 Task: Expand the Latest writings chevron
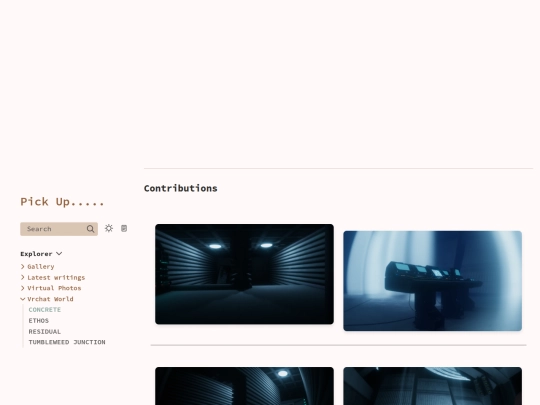pos(23,278)
